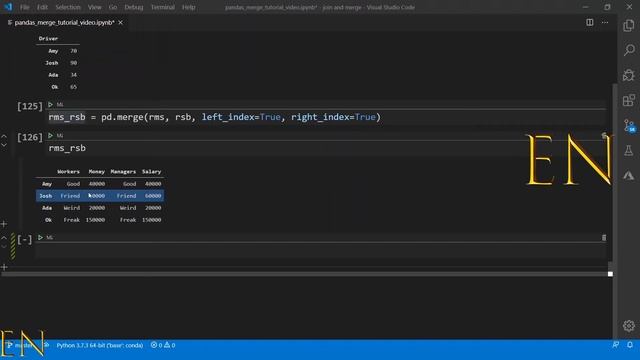Select the Python 3.7.3 64-bit interpreter
The height and width of the screenshot is (360, 640).
click(100, 345)
